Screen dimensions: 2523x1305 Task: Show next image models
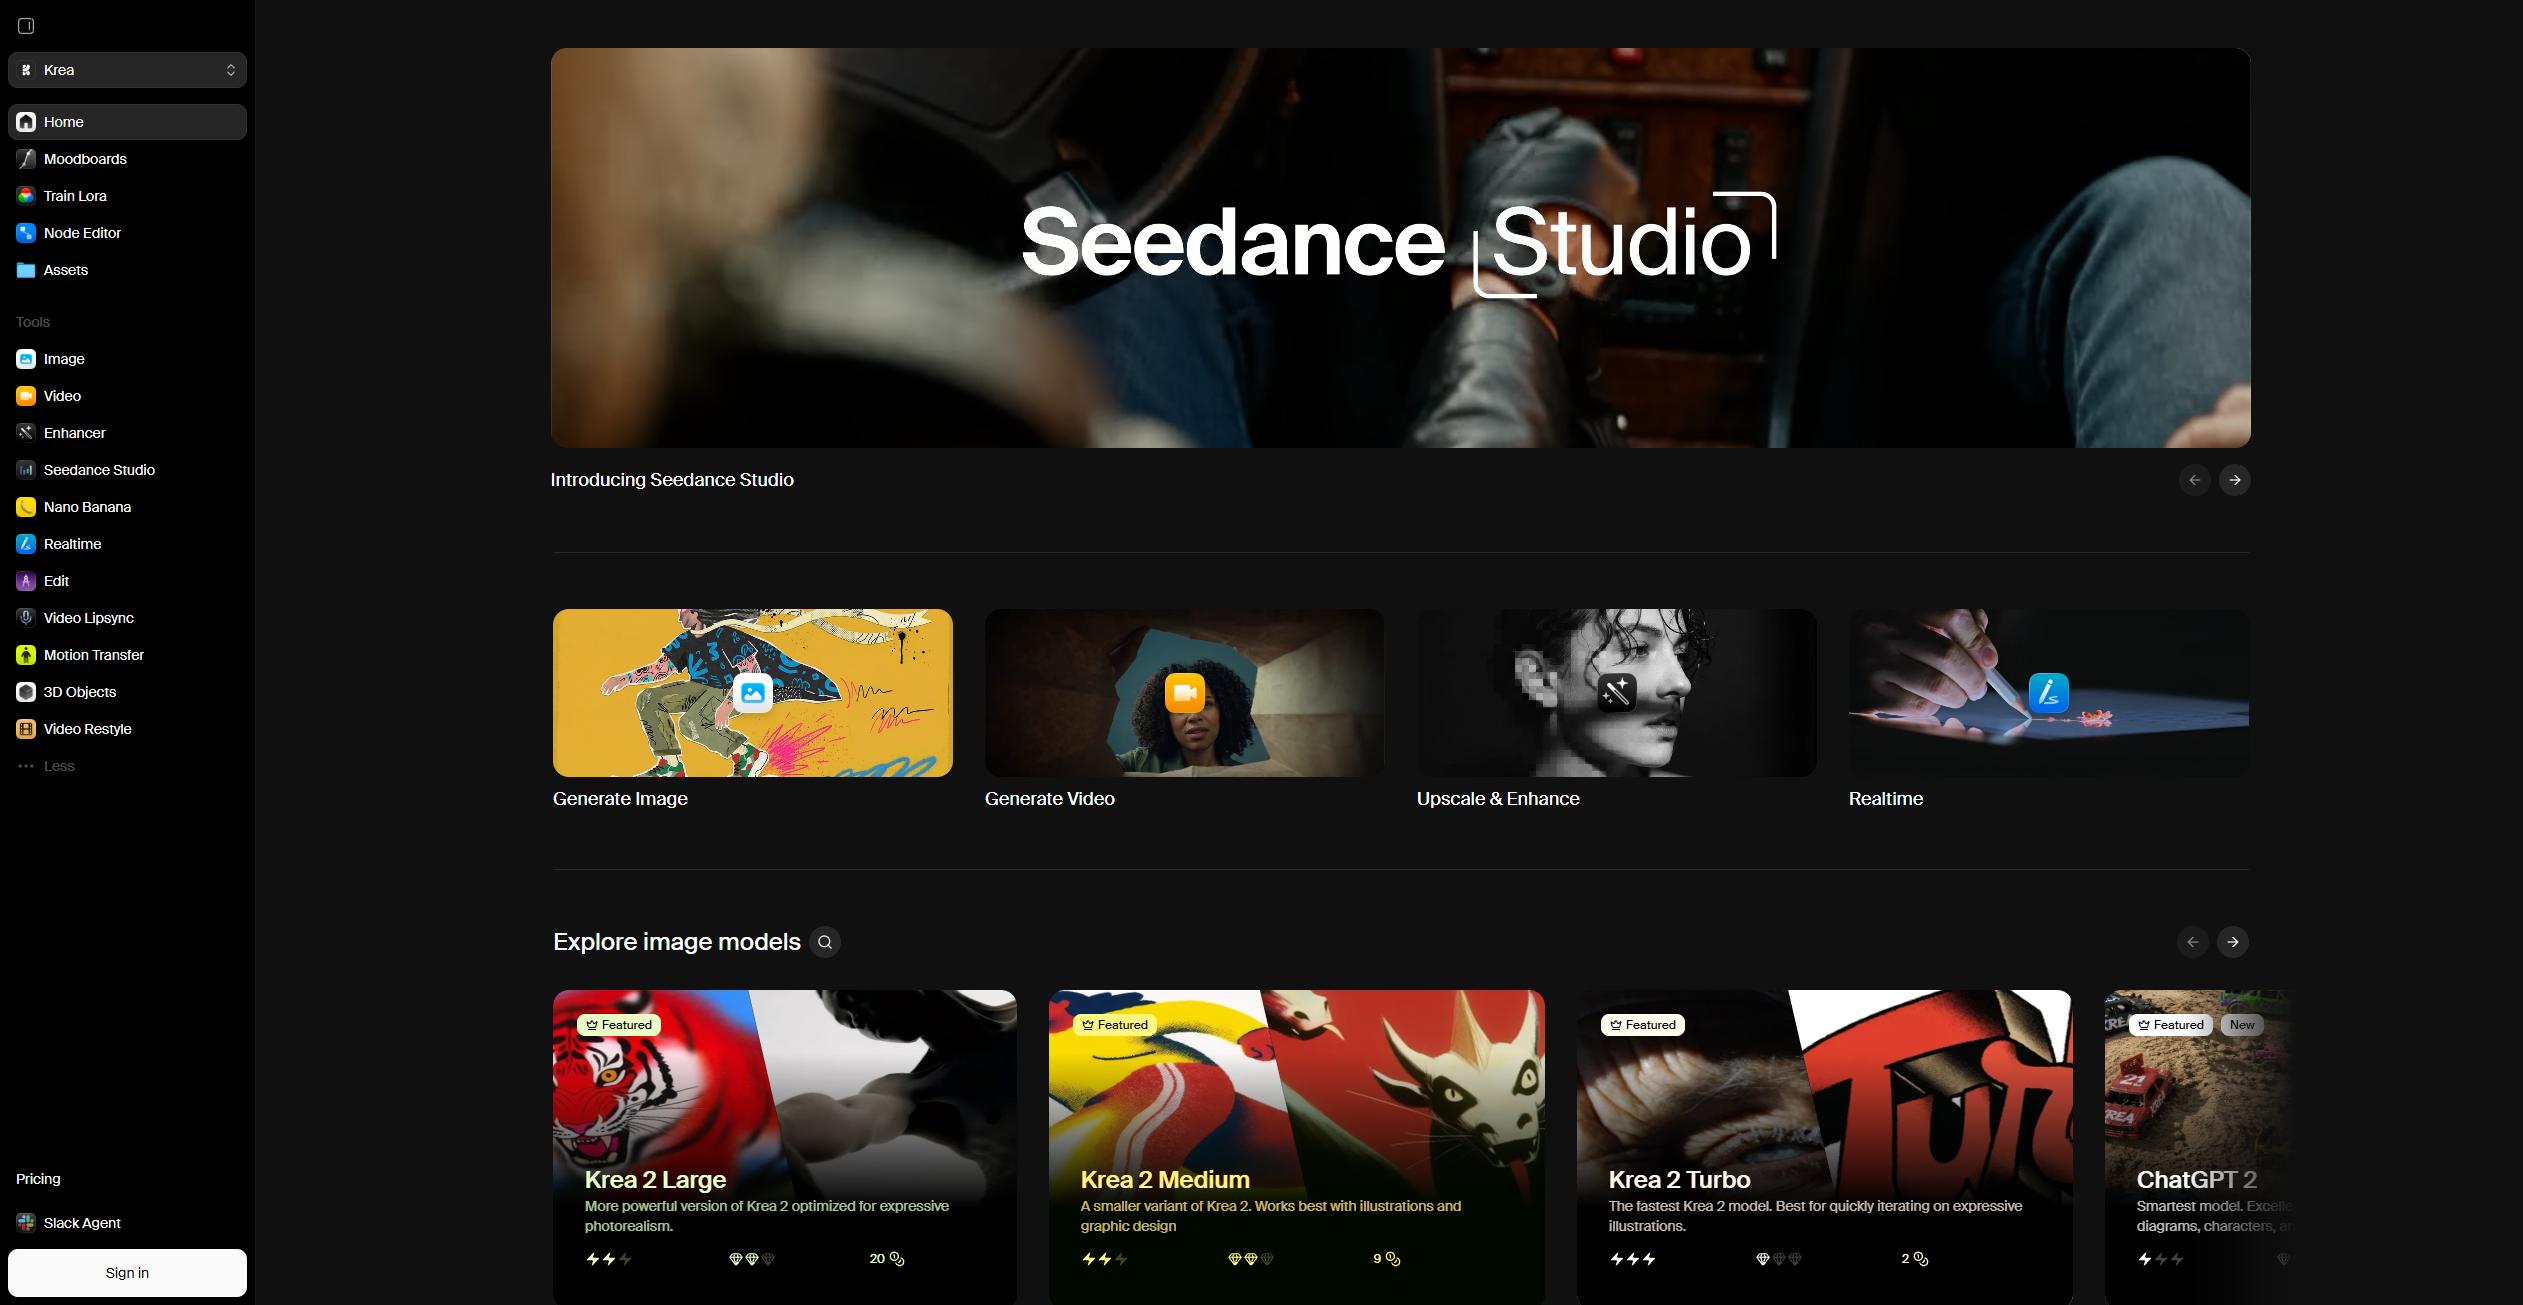click(x=2233, y=942)
